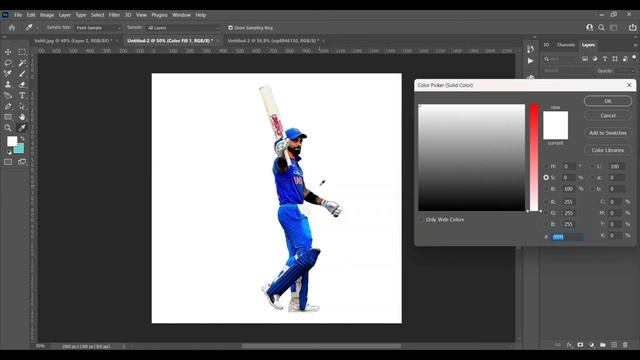The height and width of the screenshot is (360, 640).
Task: Open the search icon in top right
Action: (601, 28)
